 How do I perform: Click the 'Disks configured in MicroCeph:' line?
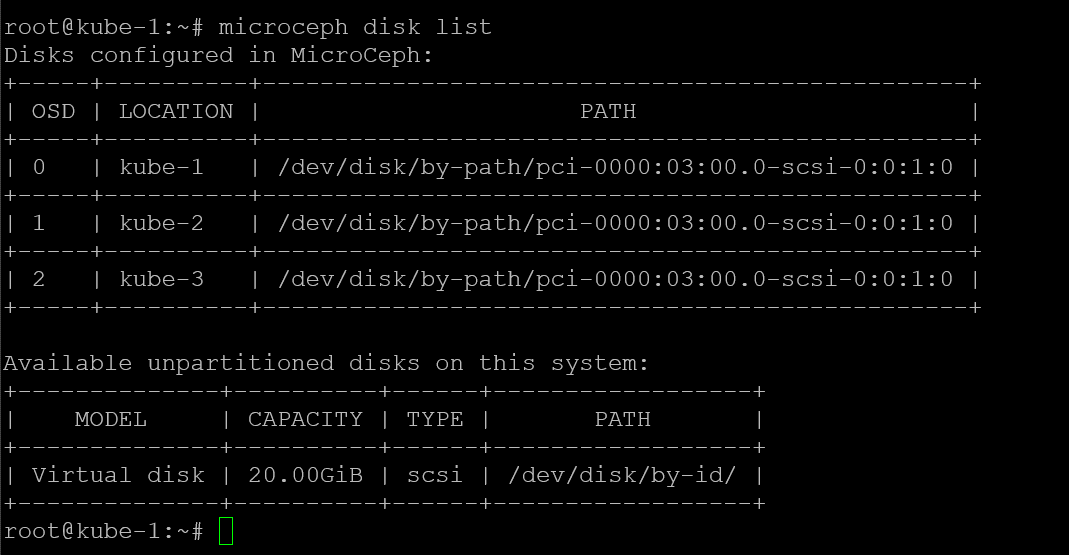[x=219, y=55]
